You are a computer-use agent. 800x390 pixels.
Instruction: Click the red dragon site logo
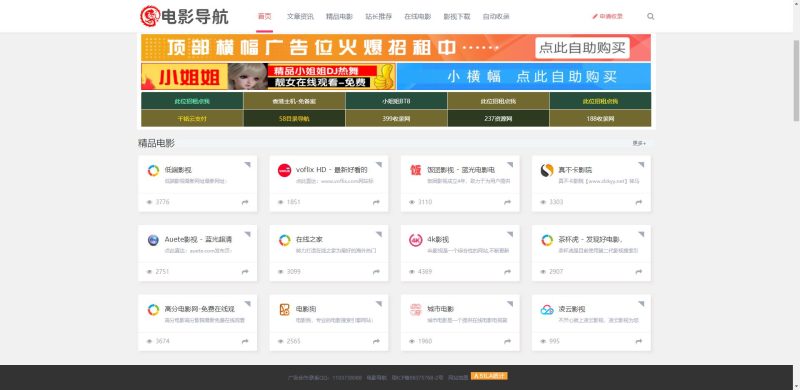(x=150, y=16)
